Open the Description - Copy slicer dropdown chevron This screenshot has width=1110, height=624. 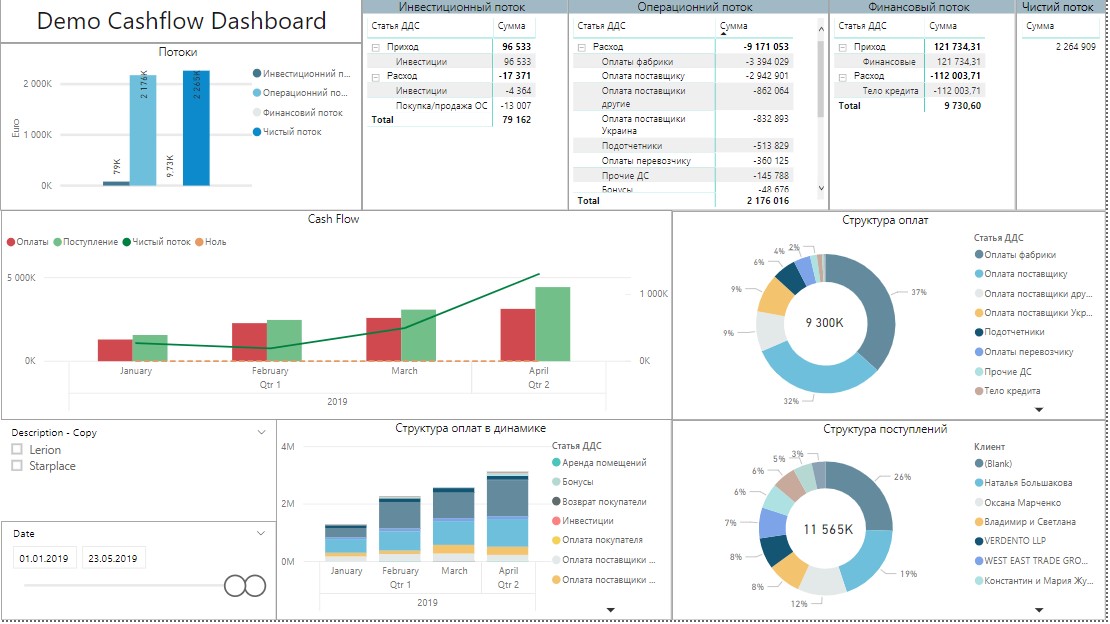261,432
